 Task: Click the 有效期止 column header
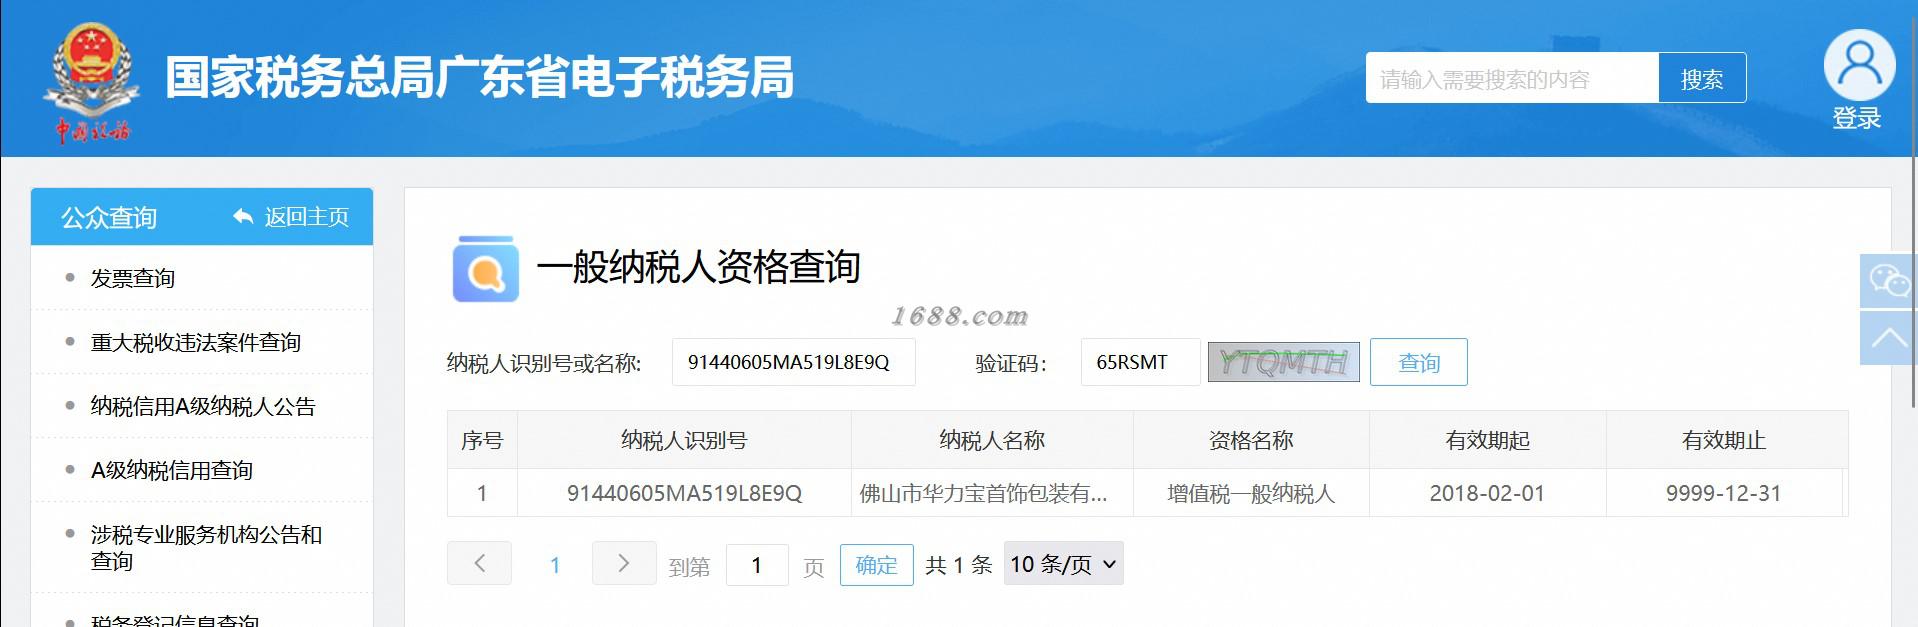click(1724, 440)
